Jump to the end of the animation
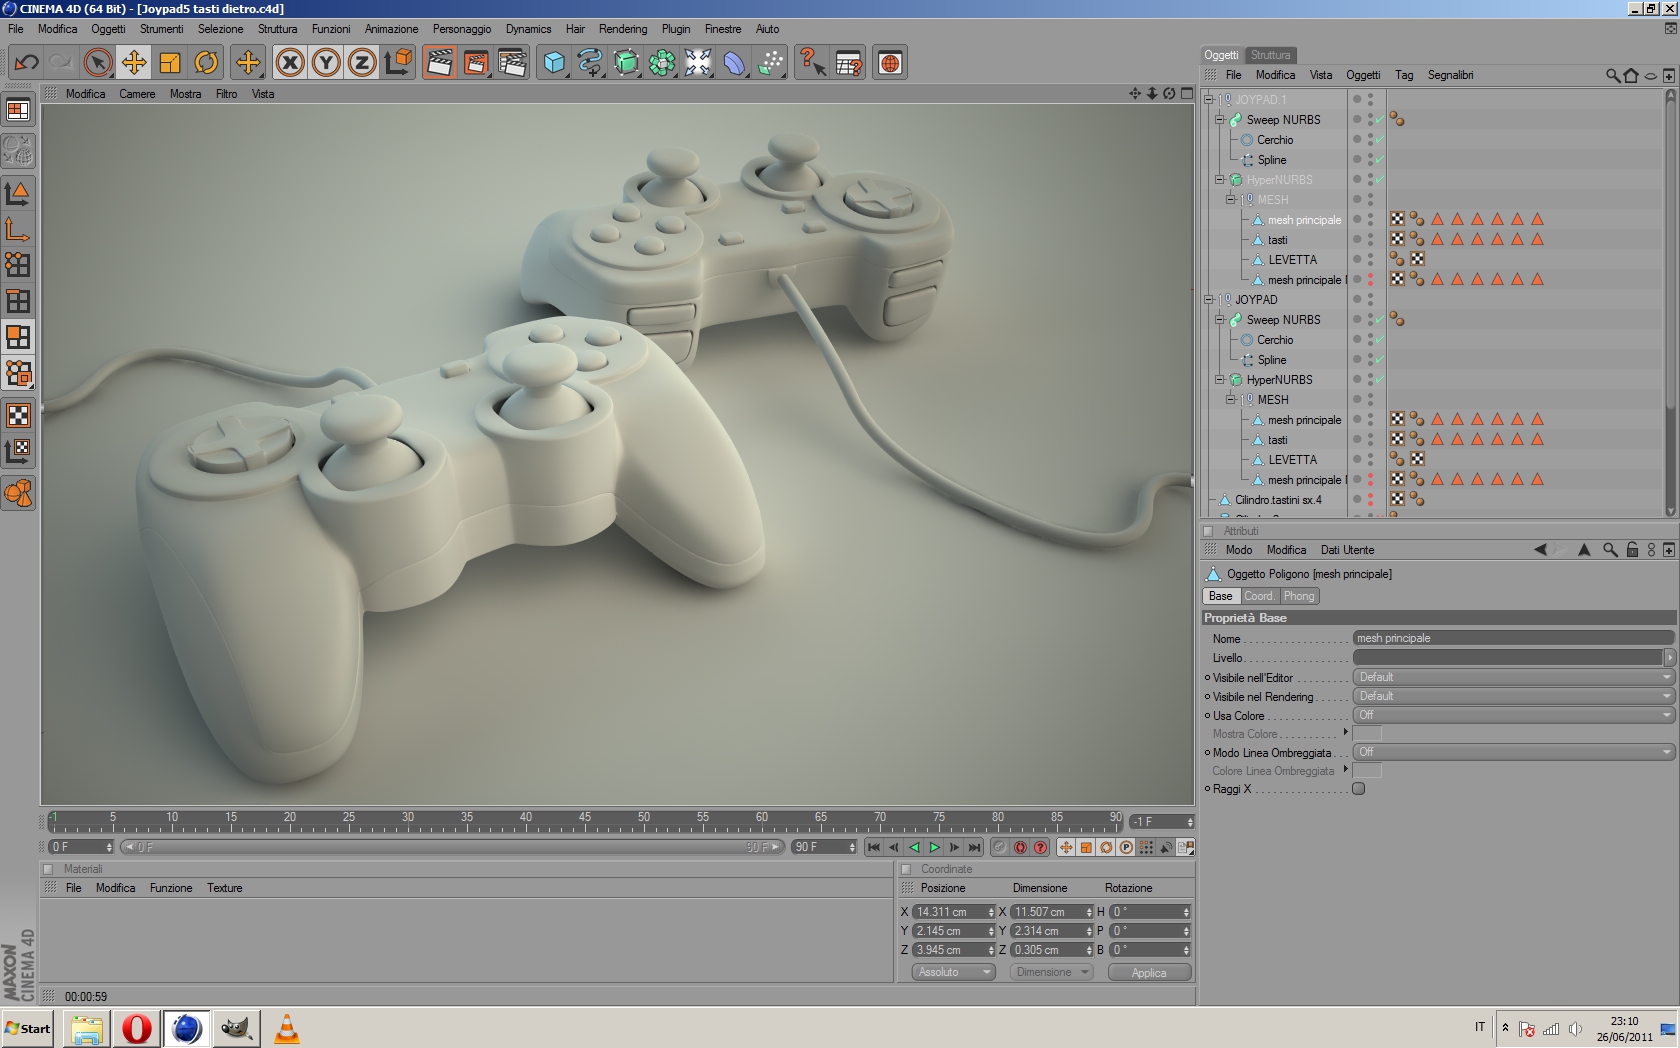Image resolution: width=1680 pixels, height=1048 pixels. click(x=974, y=847)
